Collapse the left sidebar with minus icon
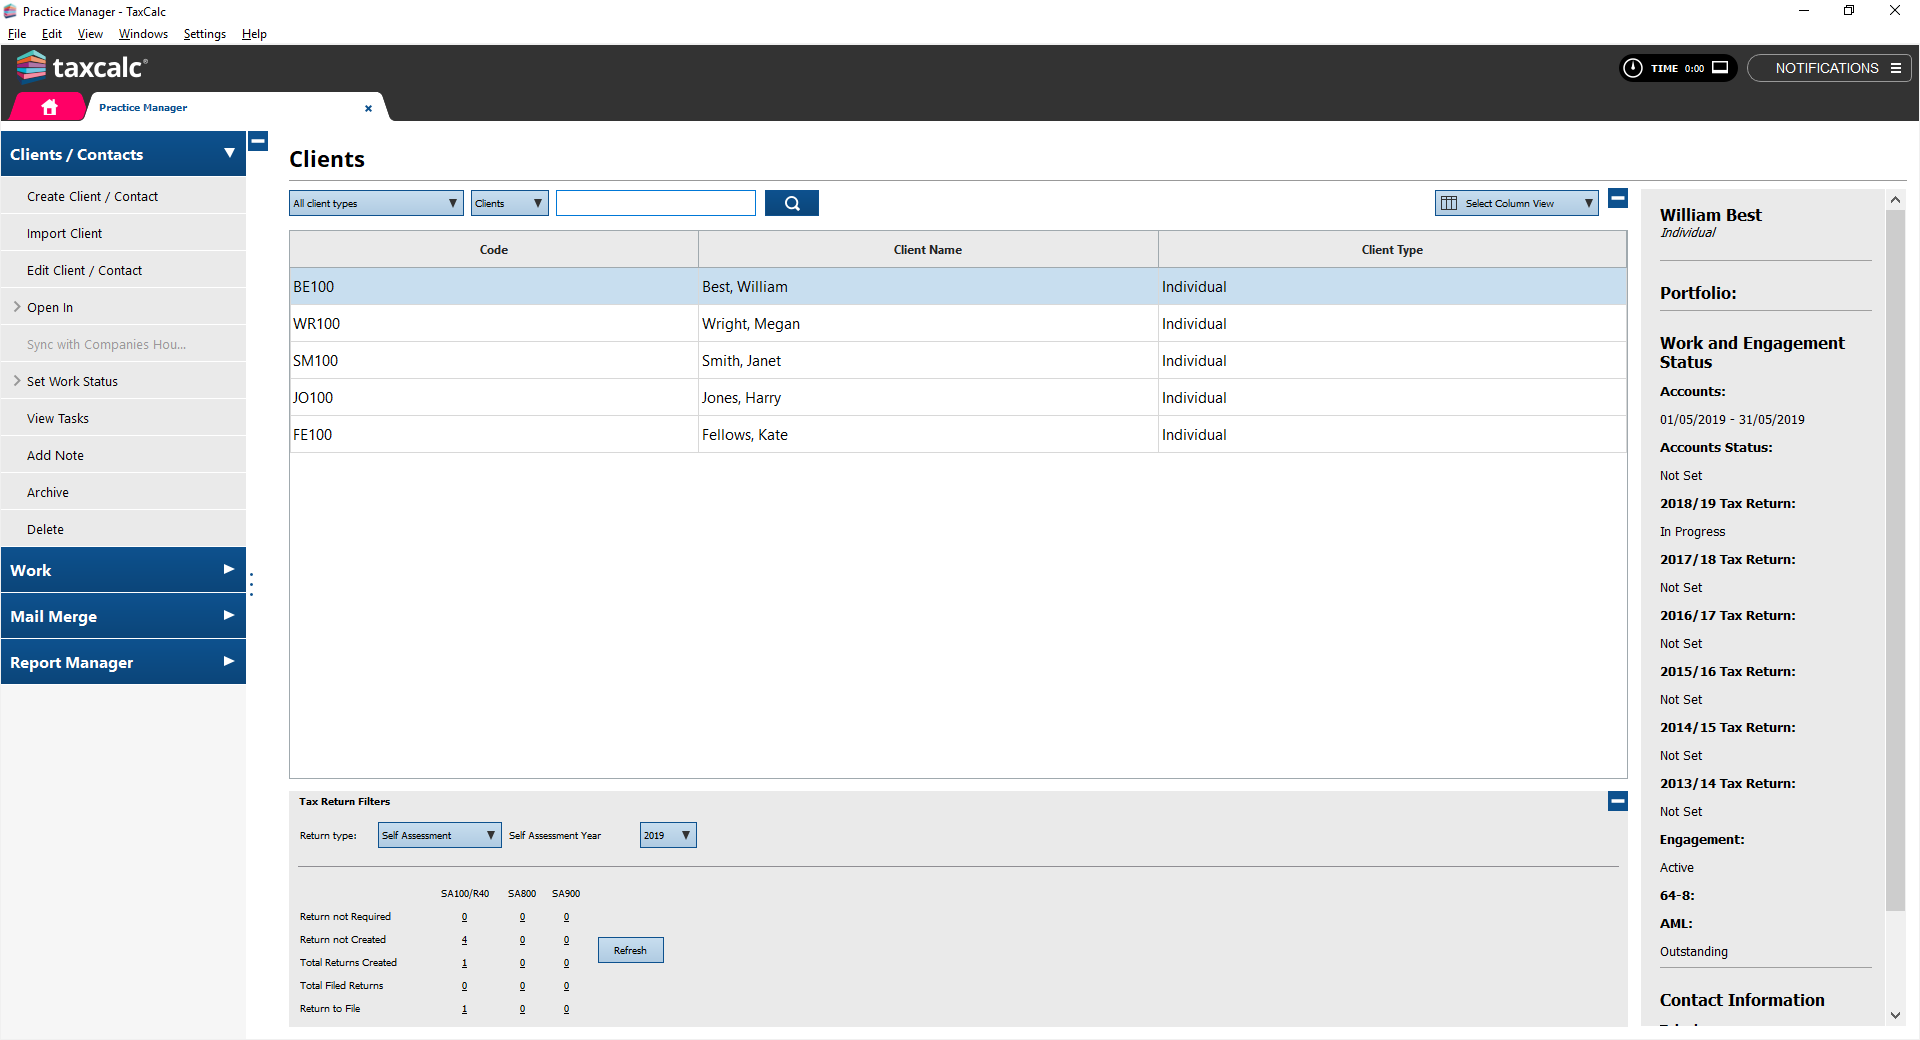The height and width of the screenshot is (1040, 1920). 258,142
